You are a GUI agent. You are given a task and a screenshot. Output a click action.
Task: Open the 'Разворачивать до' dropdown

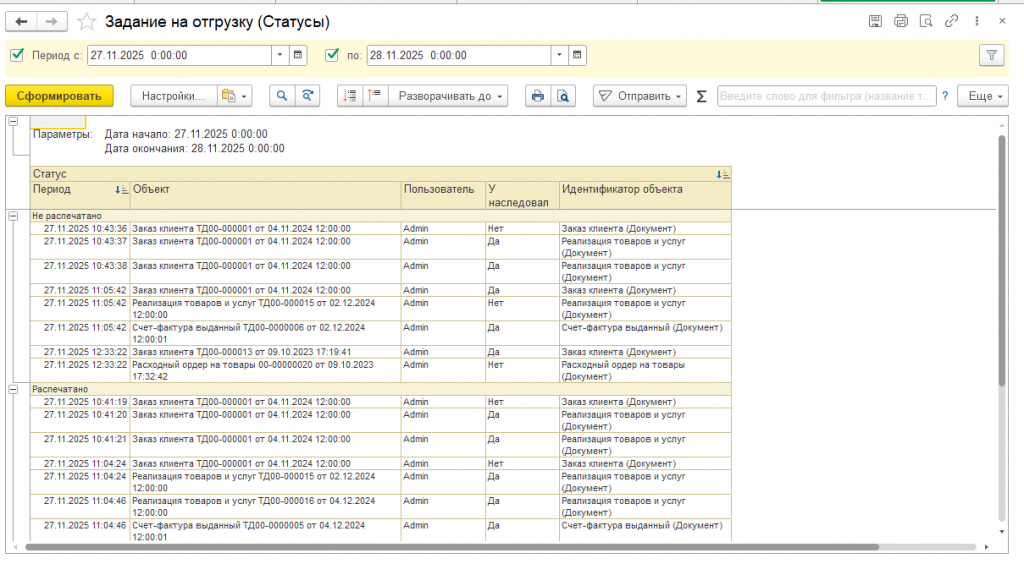[x=448, y=96]
